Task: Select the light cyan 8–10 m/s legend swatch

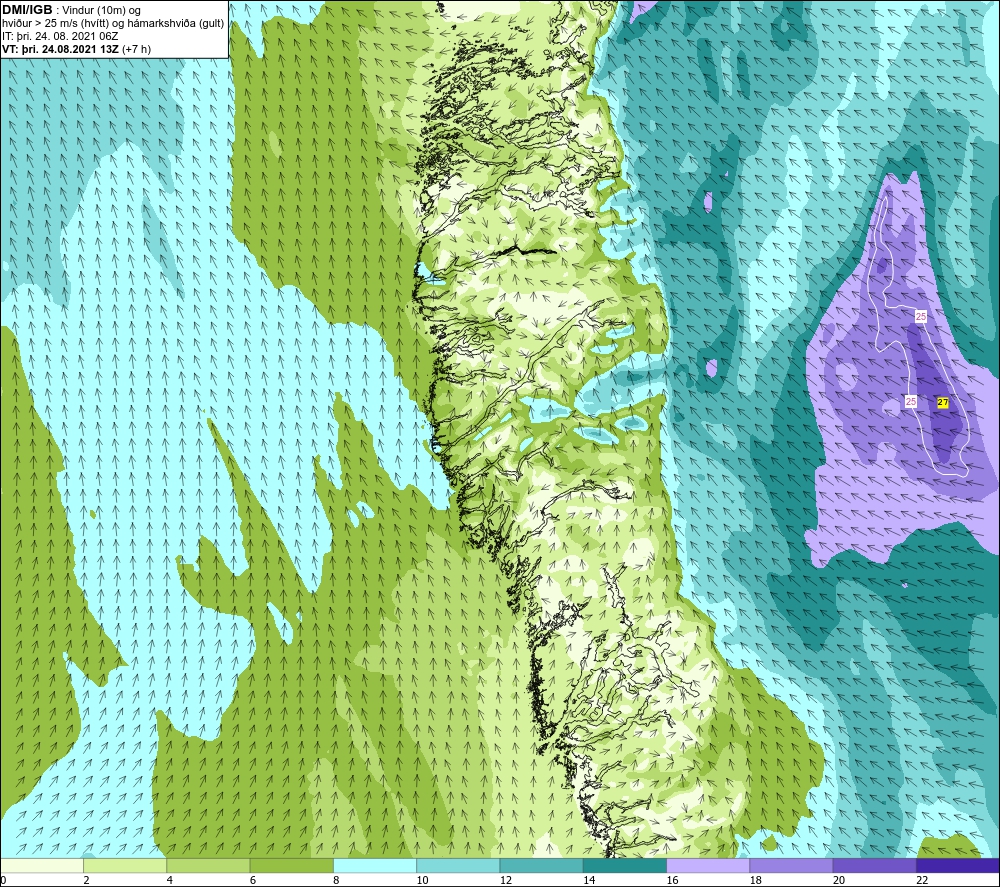Action: point(375,865)
